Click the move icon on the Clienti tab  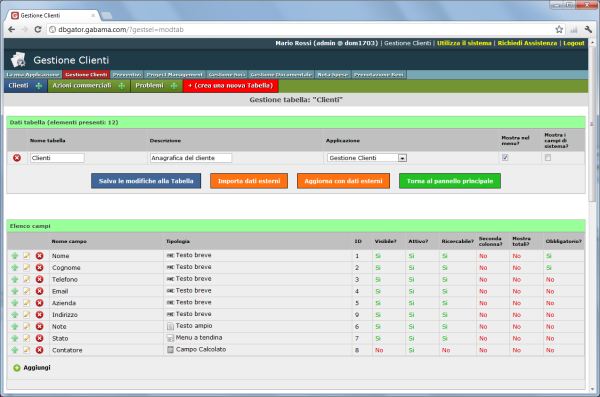coord(39,86)
